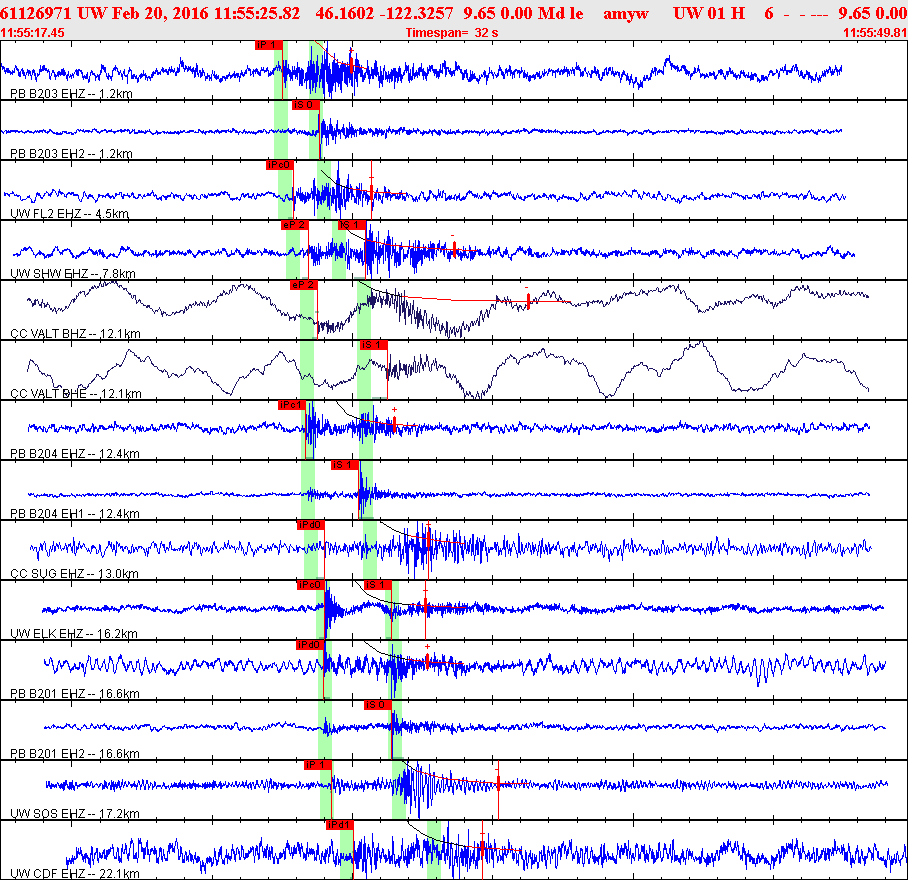Viewport: 908px width, 880px height.
Task: Click the iPd0 pick flag on CC SUG EHZ
Action: click(x=311, y=525)
